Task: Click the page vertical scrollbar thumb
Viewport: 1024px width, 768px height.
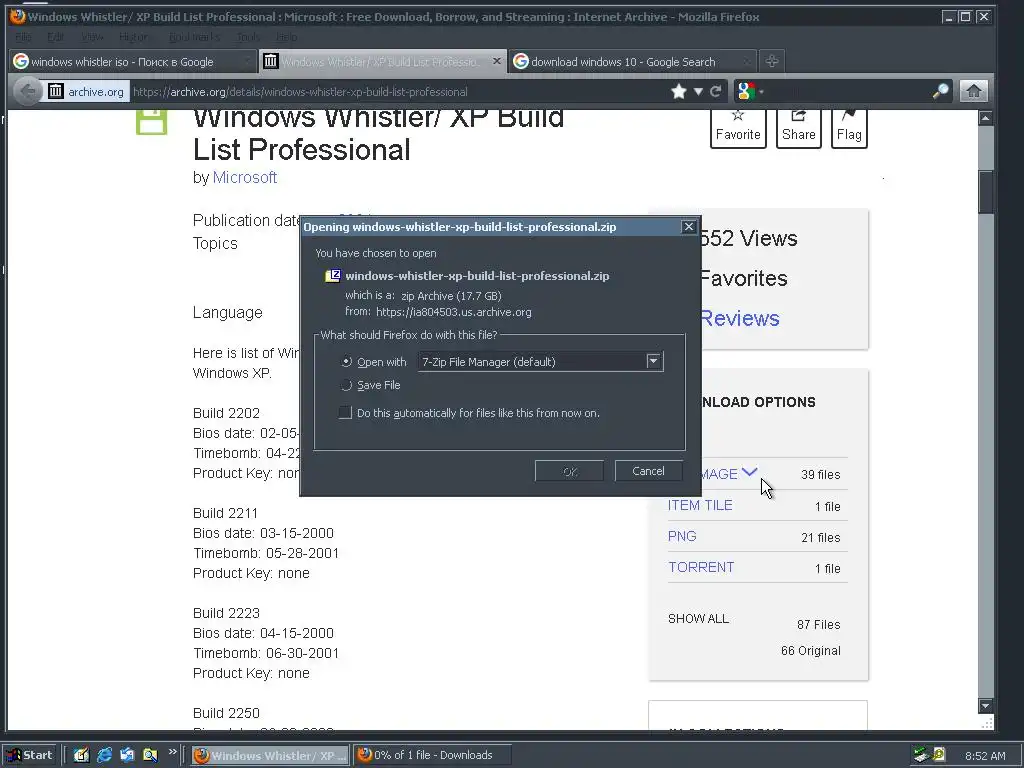Action: (985, 191)
